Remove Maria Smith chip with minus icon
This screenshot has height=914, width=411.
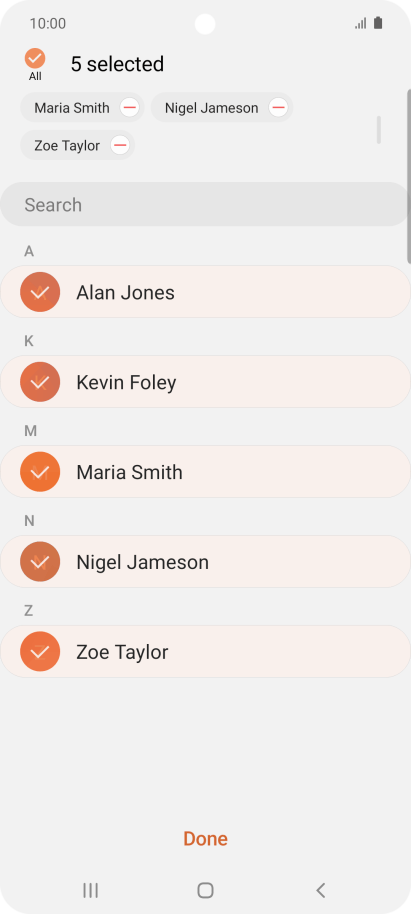[x=129, y=107]
